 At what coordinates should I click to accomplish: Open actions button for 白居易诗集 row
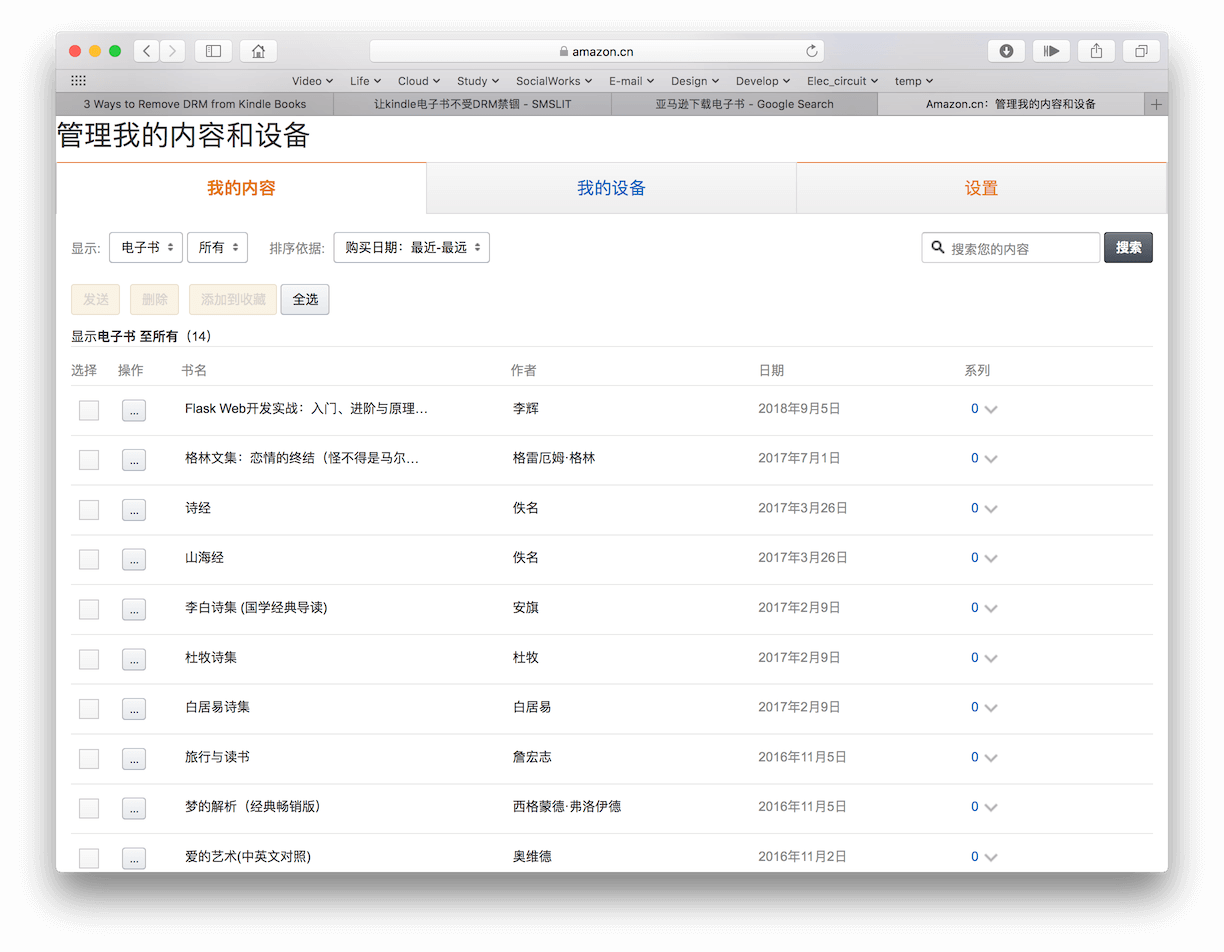coord(134,709)
